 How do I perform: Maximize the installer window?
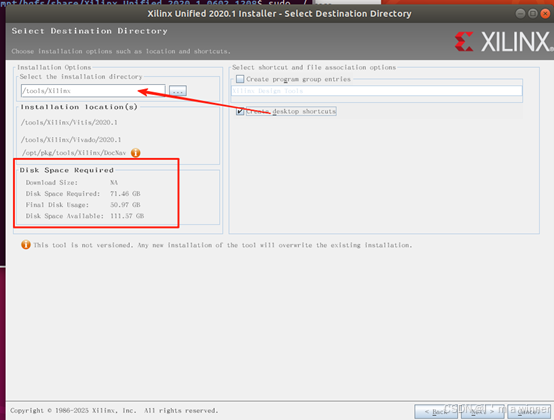point(533,13)
